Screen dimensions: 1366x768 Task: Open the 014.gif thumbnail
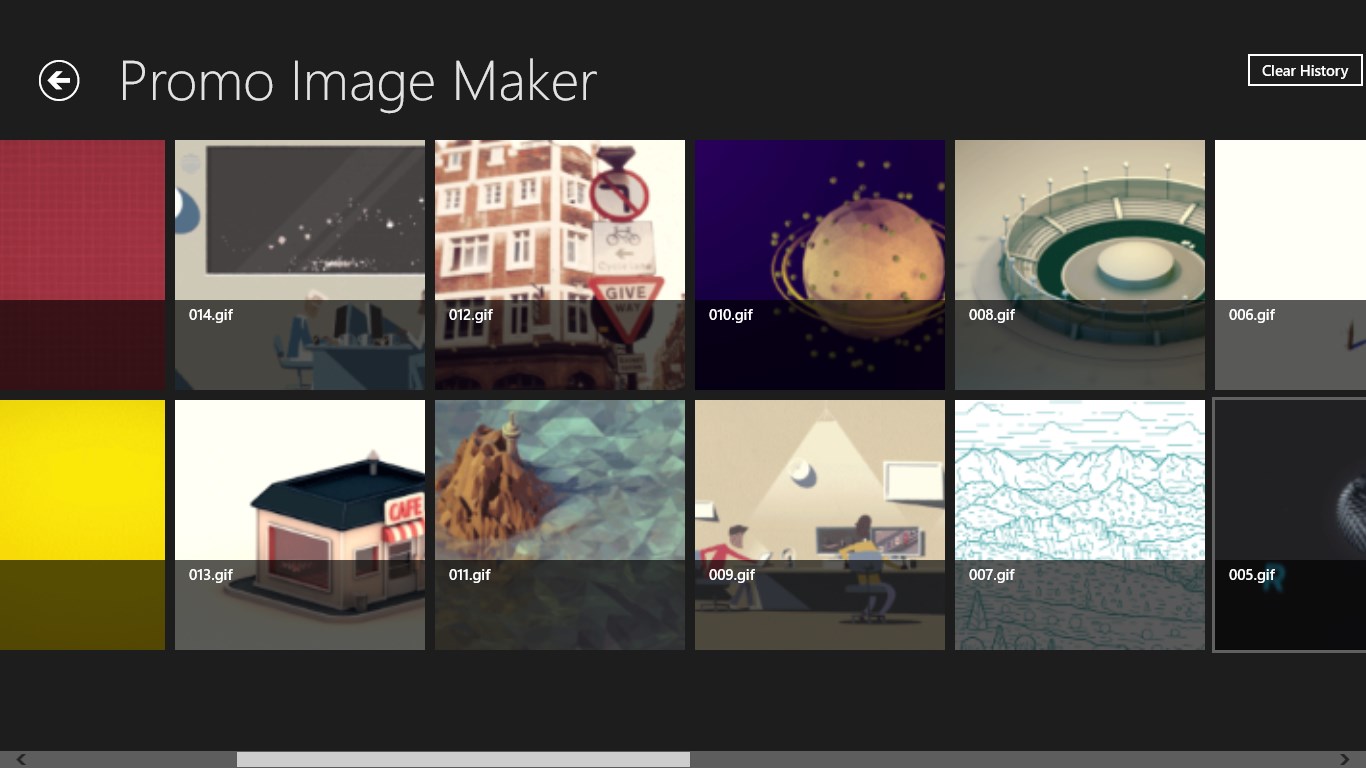tap(300, 265)
